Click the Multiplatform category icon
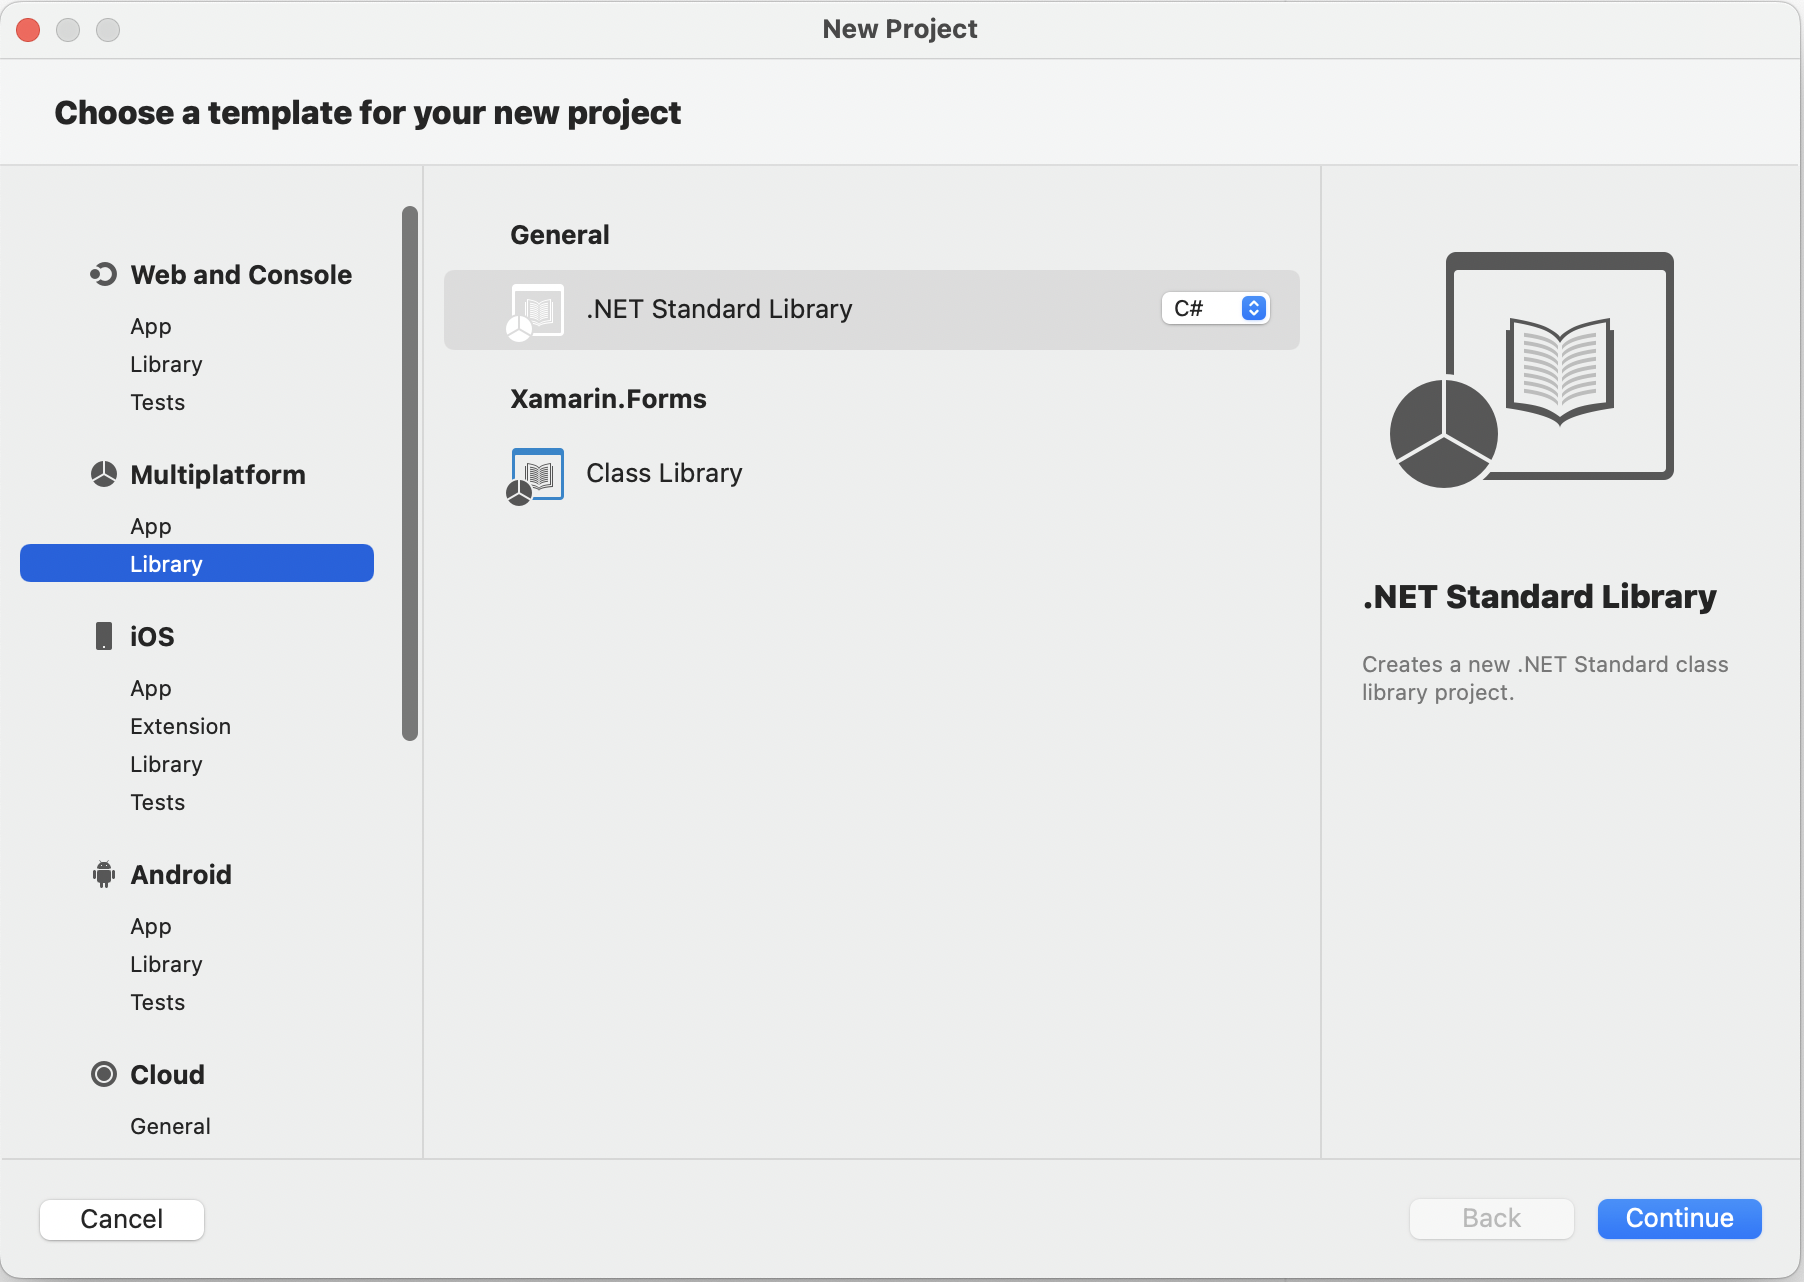 point(104,474)
